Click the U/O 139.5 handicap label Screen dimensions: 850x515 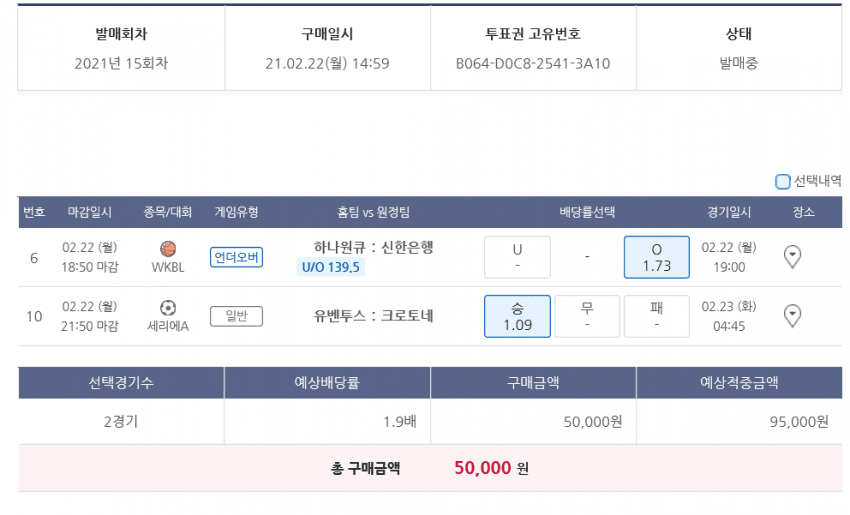pyautogui.click(x=331, y=267)
